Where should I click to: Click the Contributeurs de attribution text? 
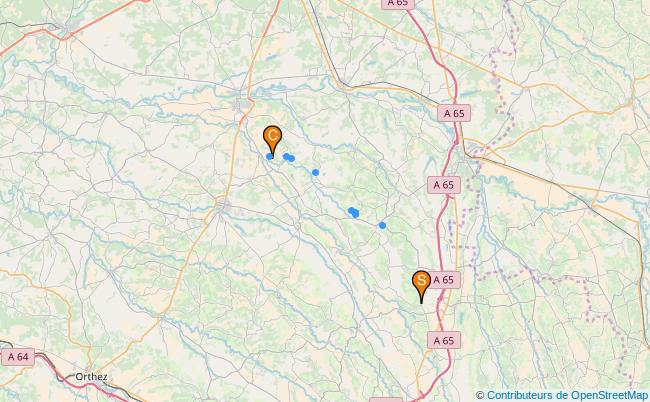526,395
